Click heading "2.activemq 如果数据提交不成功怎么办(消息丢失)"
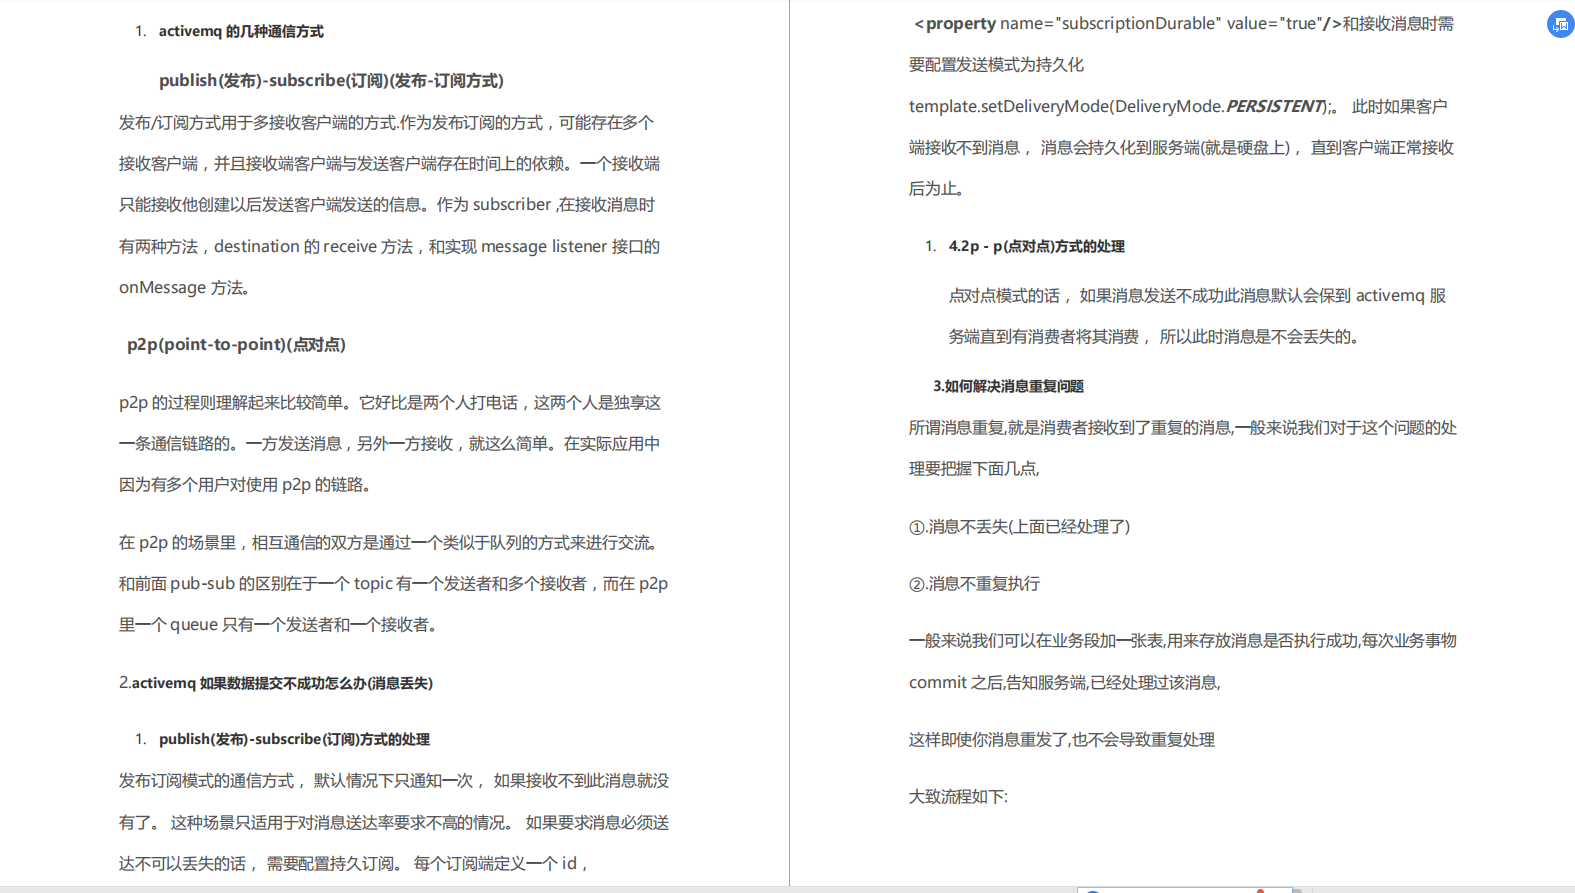Image resolution: width=1575 pixels, height=893 pixels. 276,683
